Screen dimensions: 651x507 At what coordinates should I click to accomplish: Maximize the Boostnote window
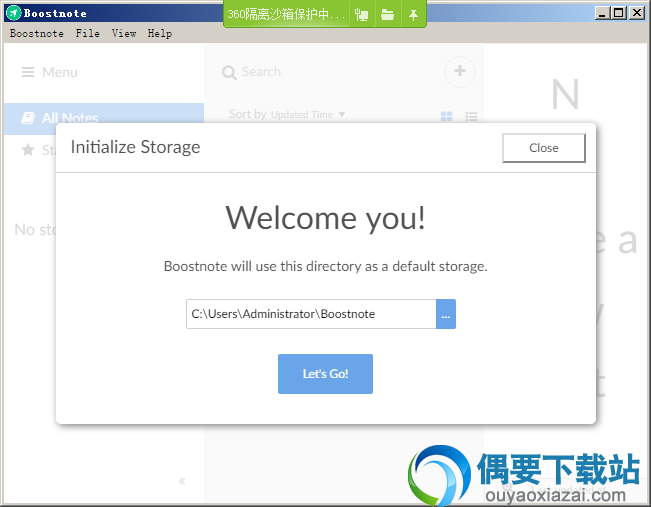click(619, 13)
